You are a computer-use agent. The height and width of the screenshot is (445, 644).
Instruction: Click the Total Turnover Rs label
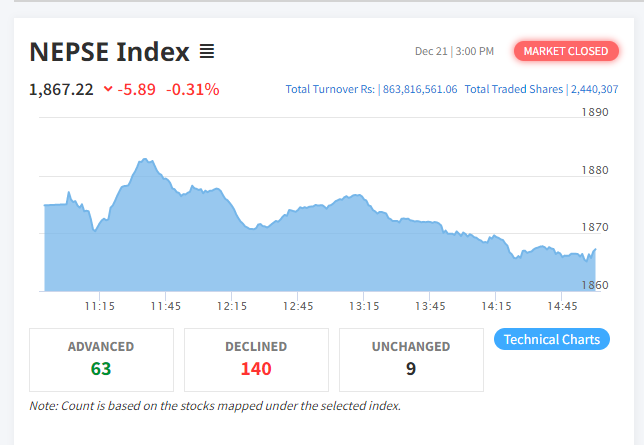(x=331, y=89)
